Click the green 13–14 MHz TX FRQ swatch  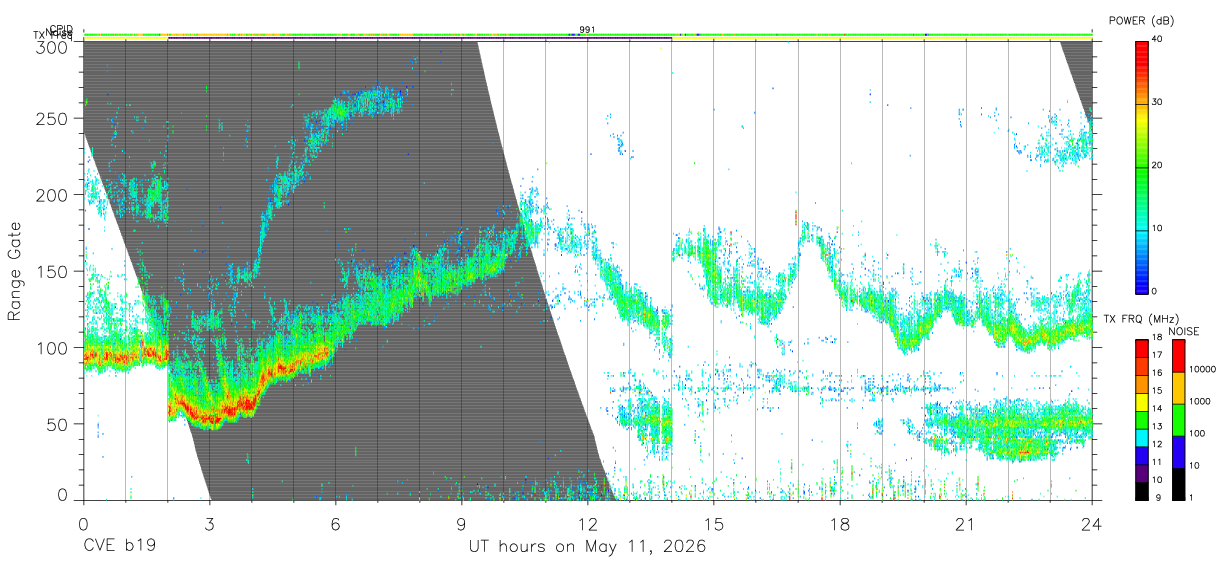(x=1142, y=418)
